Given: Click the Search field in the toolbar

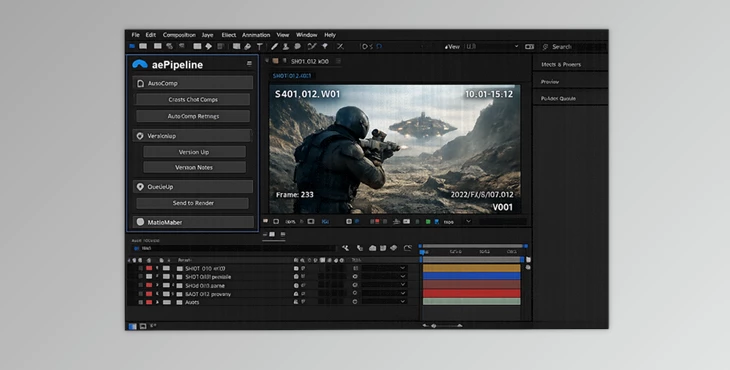Looking at the screenshot, I should [x=574, y=47].
